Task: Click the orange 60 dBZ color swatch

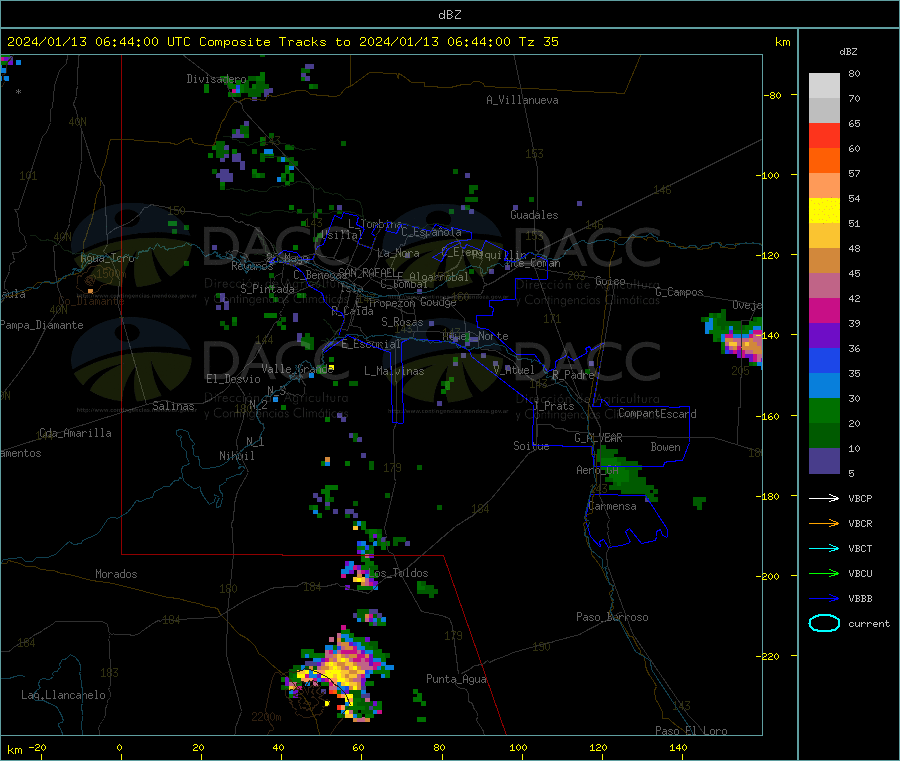Action: (824, 161)
